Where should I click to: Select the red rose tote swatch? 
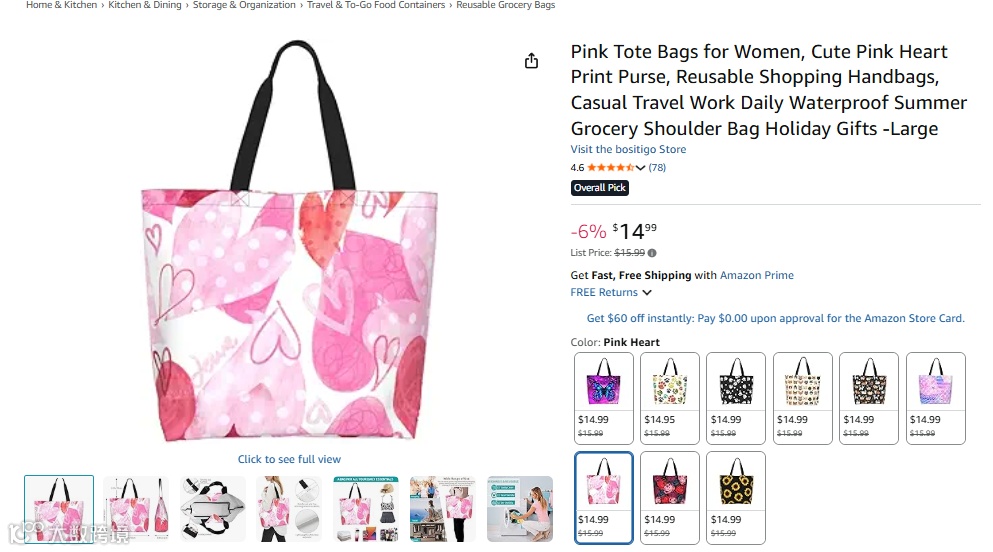tap(669, 498)
